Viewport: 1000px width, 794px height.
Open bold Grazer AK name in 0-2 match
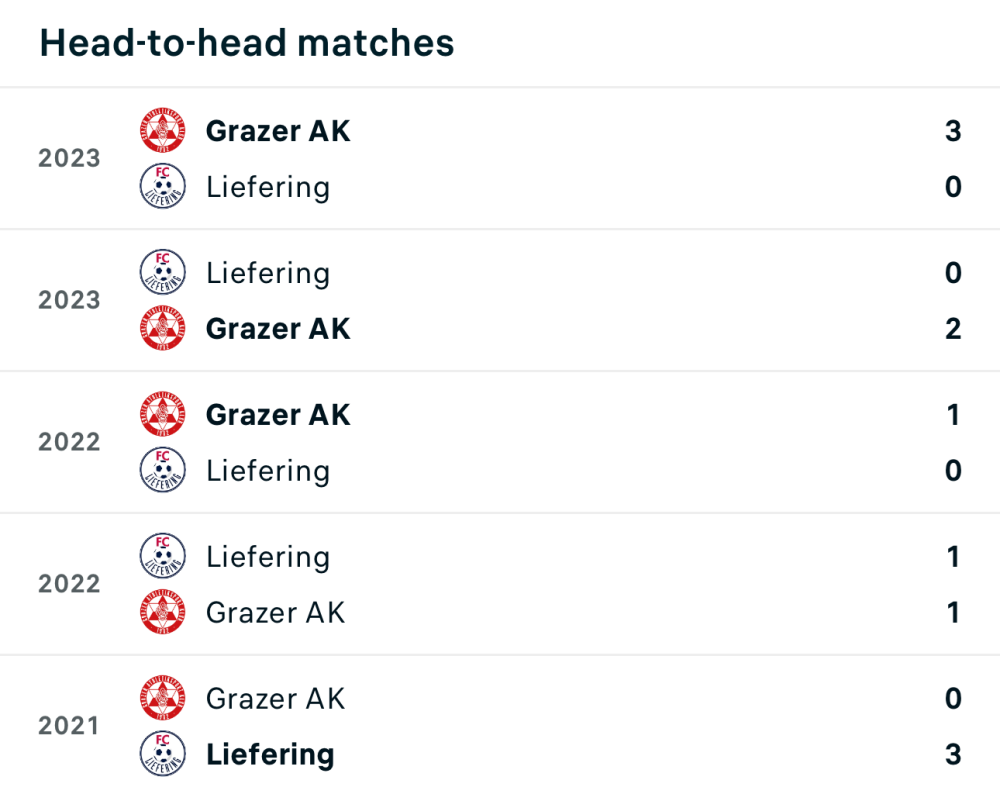coord(278,329)
